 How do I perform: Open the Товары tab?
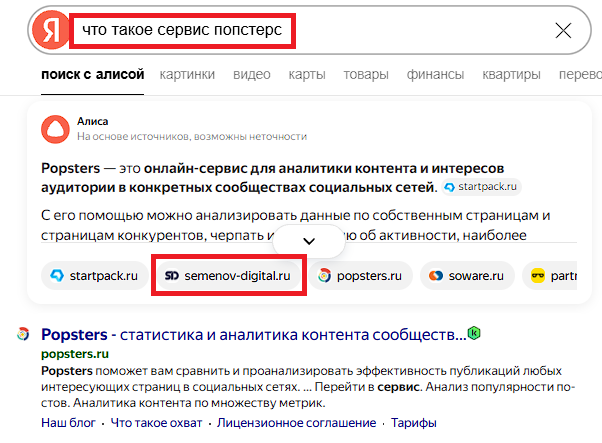(x=366, y=74)
